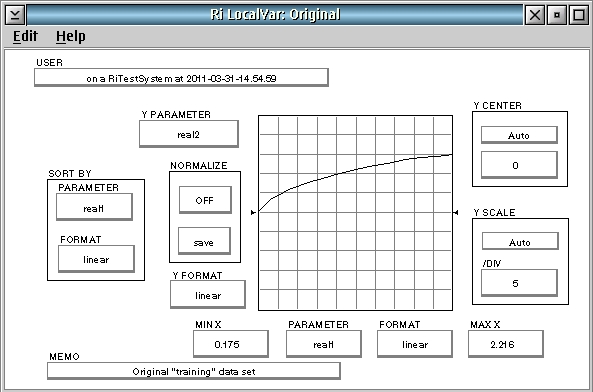
Task: Close the Ri LocalVar window
Action: (535, 15)
